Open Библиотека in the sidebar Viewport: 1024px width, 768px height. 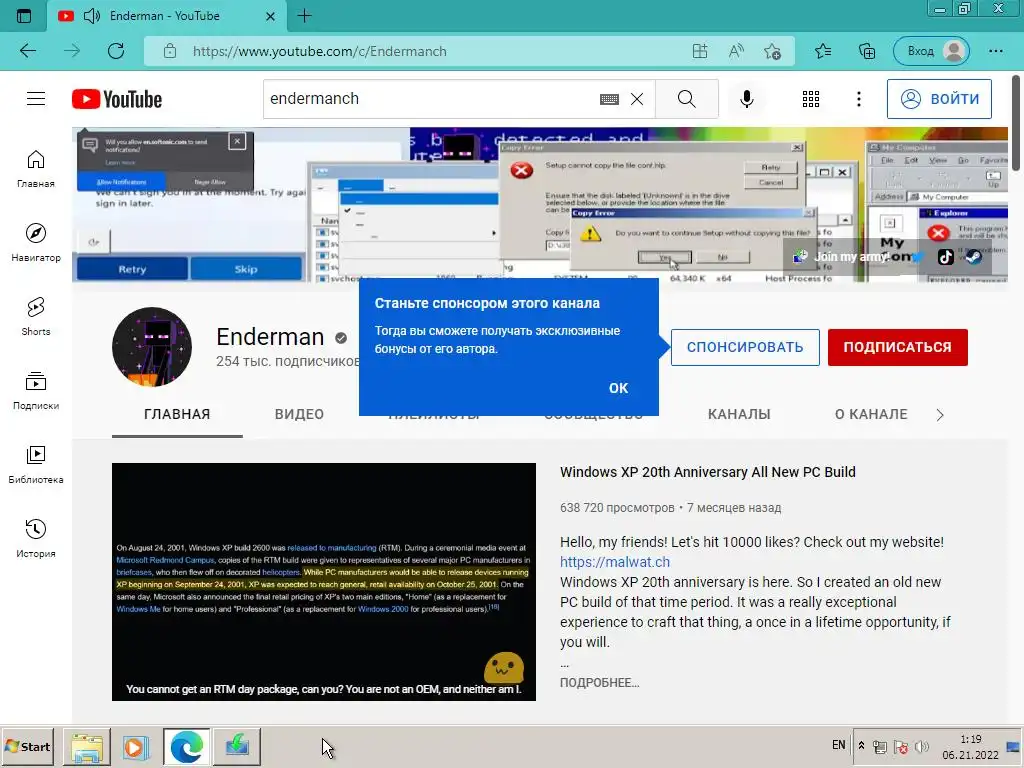(36, 464)
